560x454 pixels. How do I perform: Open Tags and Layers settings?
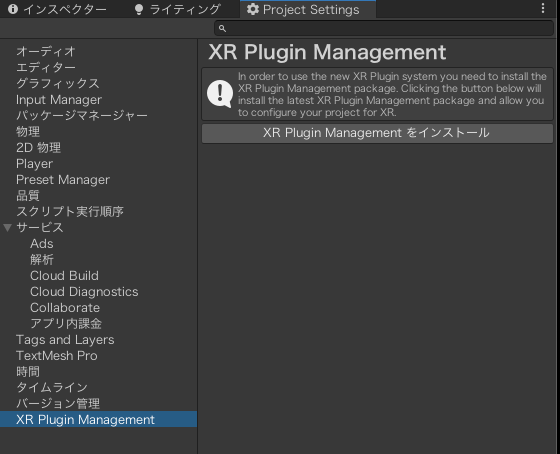pyautogui.click(x=65, y=340)
